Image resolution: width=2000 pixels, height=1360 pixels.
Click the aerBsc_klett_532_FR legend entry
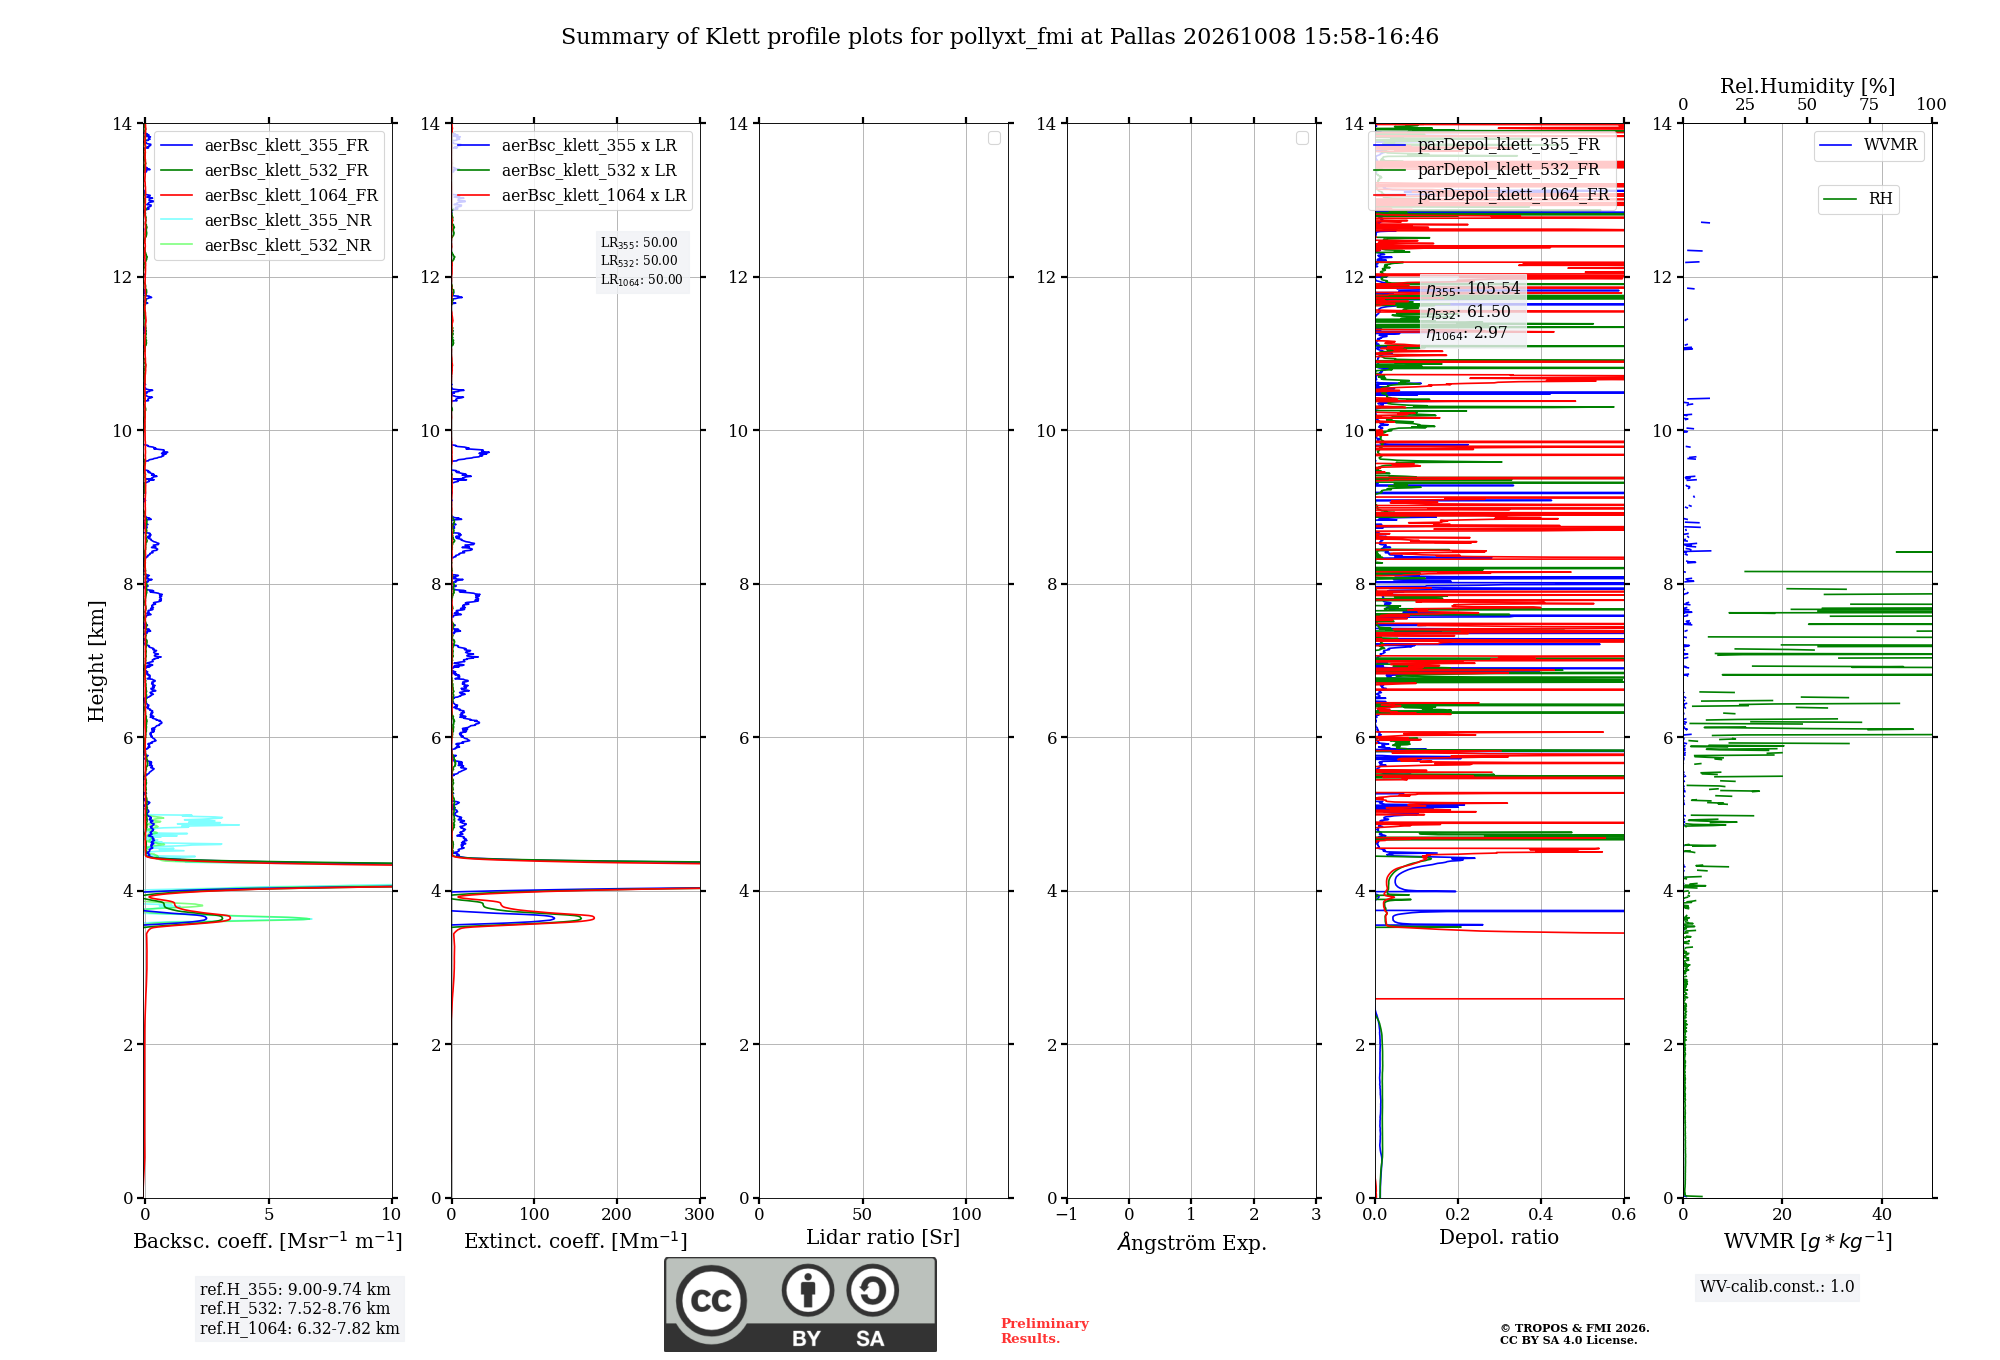point(265,171)
